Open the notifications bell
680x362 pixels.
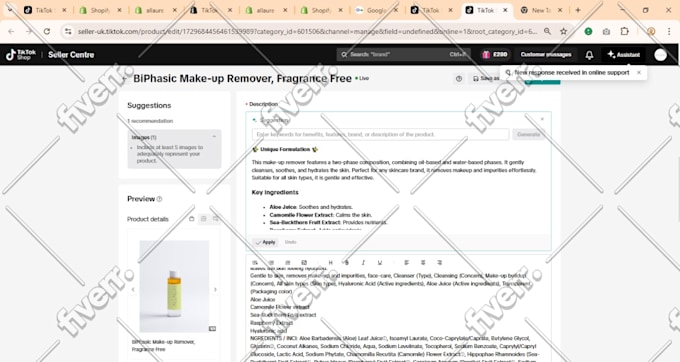click(589, 55)
